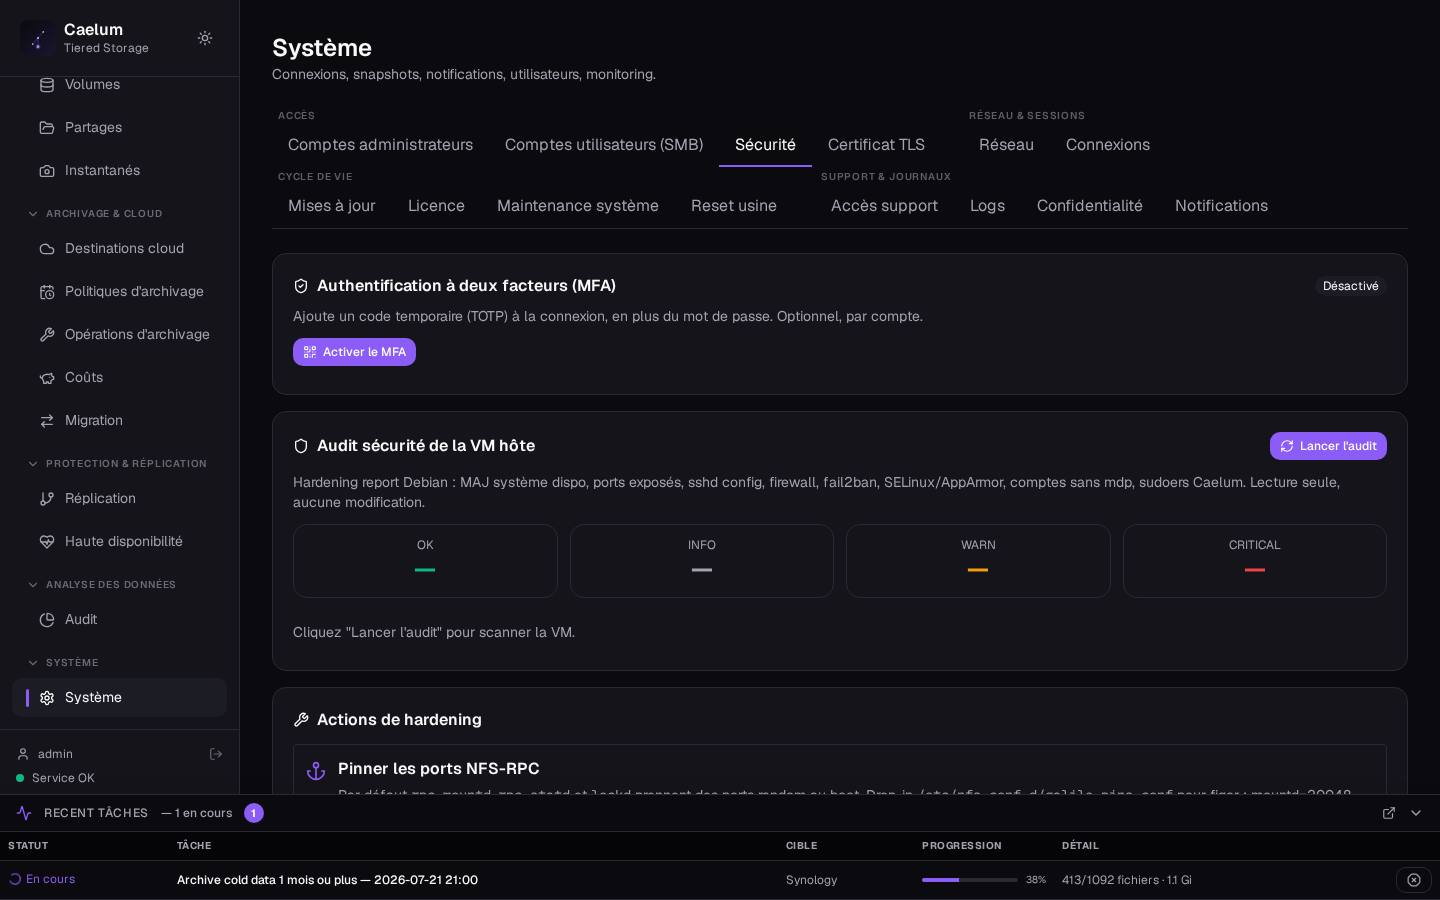Open the Comptes administrateurs tab
Image resolution: width=1440 pixels, height=900 pixels.
tap(380, 145)
